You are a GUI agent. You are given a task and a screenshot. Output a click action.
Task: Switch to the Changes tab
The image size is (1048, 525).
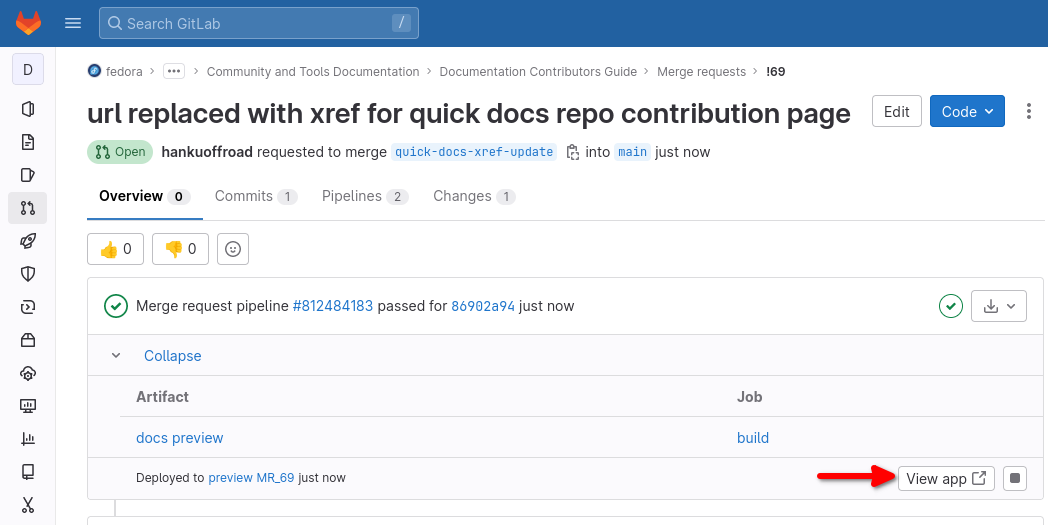(473, 196)
